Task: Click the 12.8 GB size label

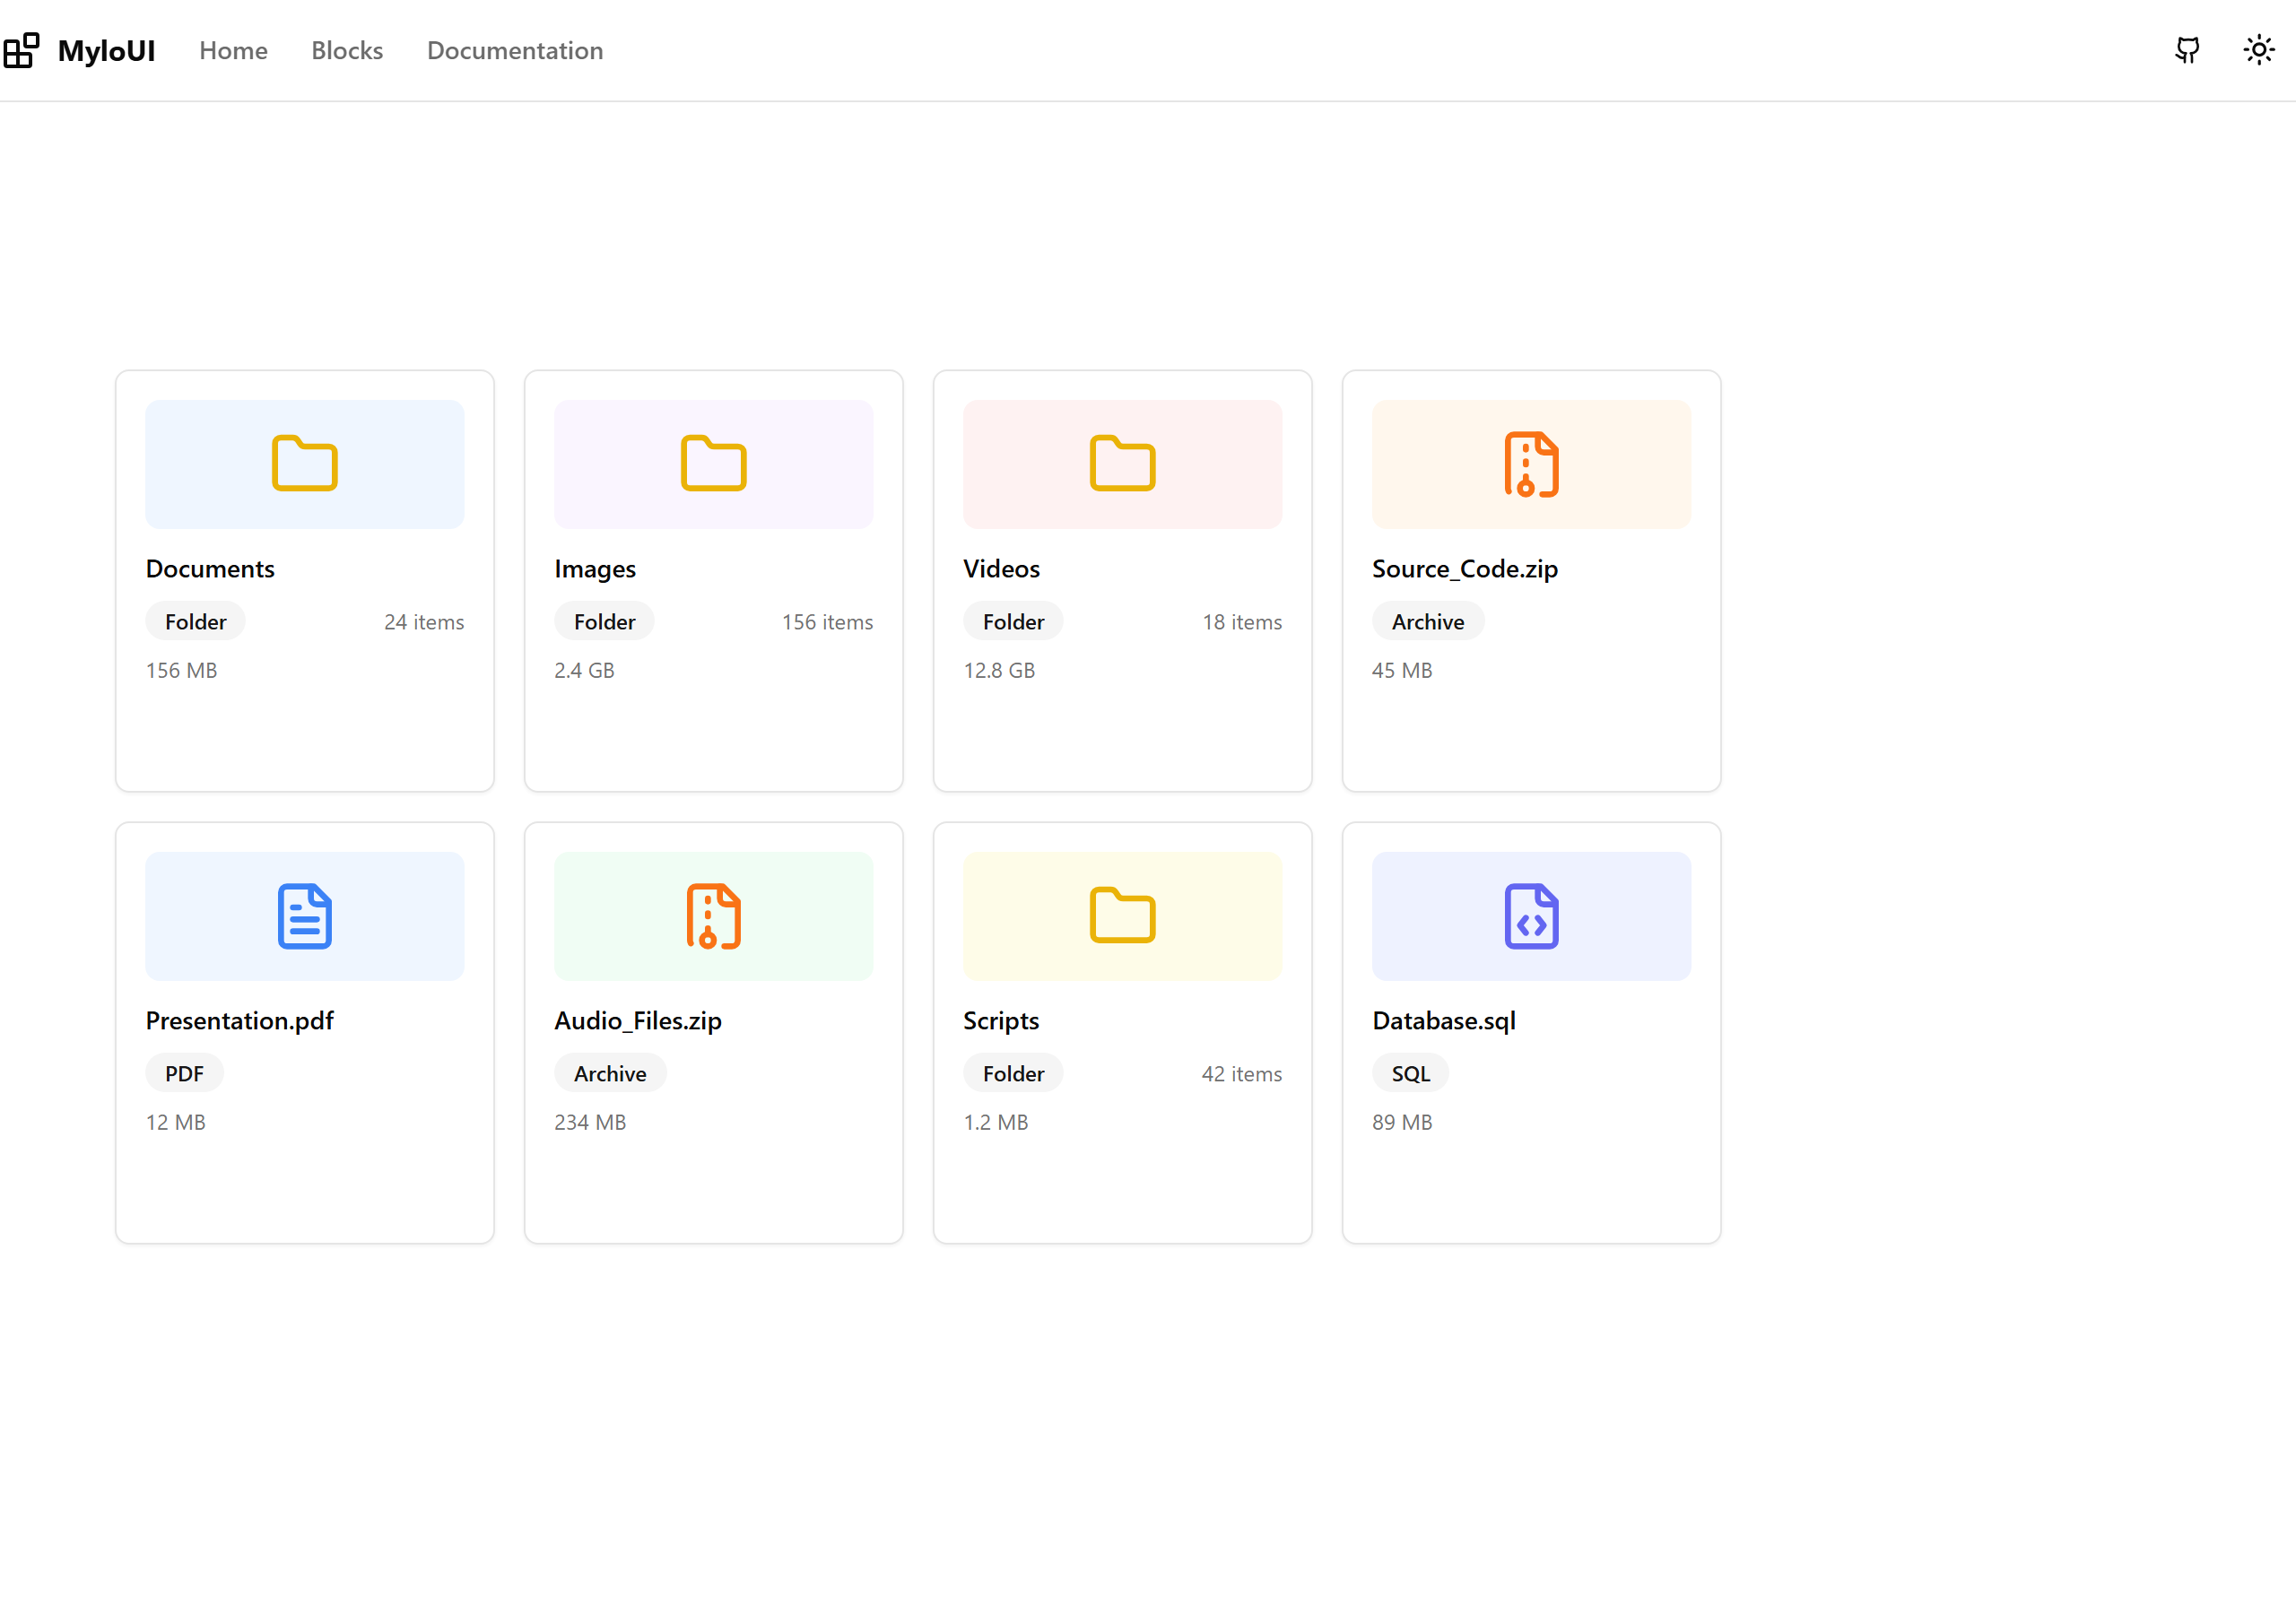Action: (1000, 670)
